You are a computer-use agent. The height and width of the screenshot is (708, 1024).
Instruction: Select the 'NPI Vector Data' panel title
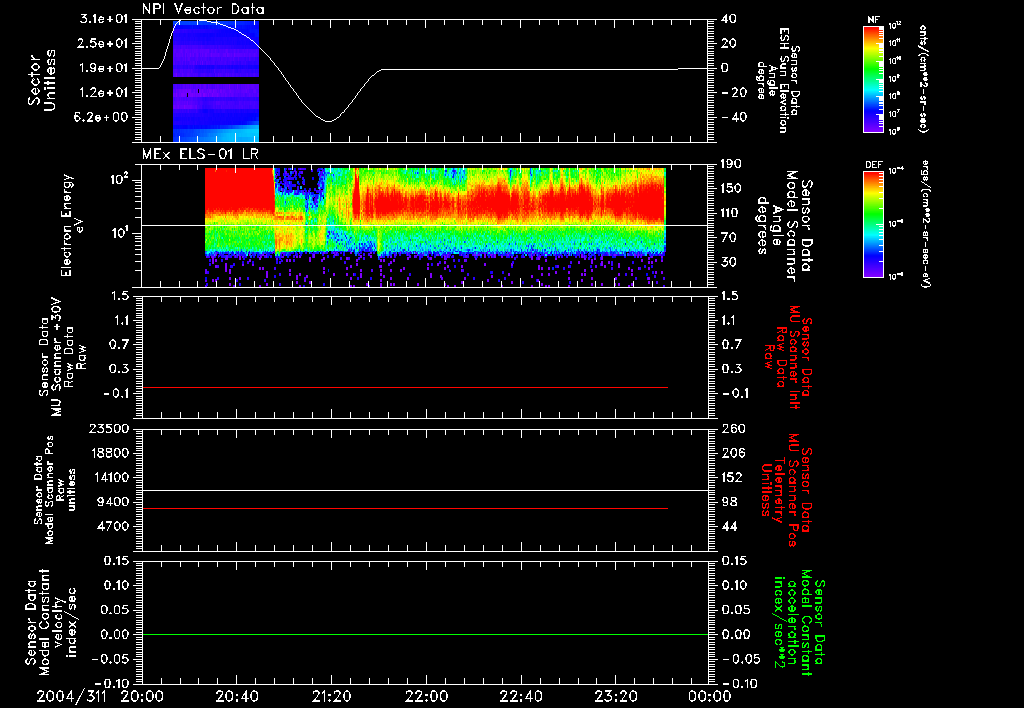point(203,9)
